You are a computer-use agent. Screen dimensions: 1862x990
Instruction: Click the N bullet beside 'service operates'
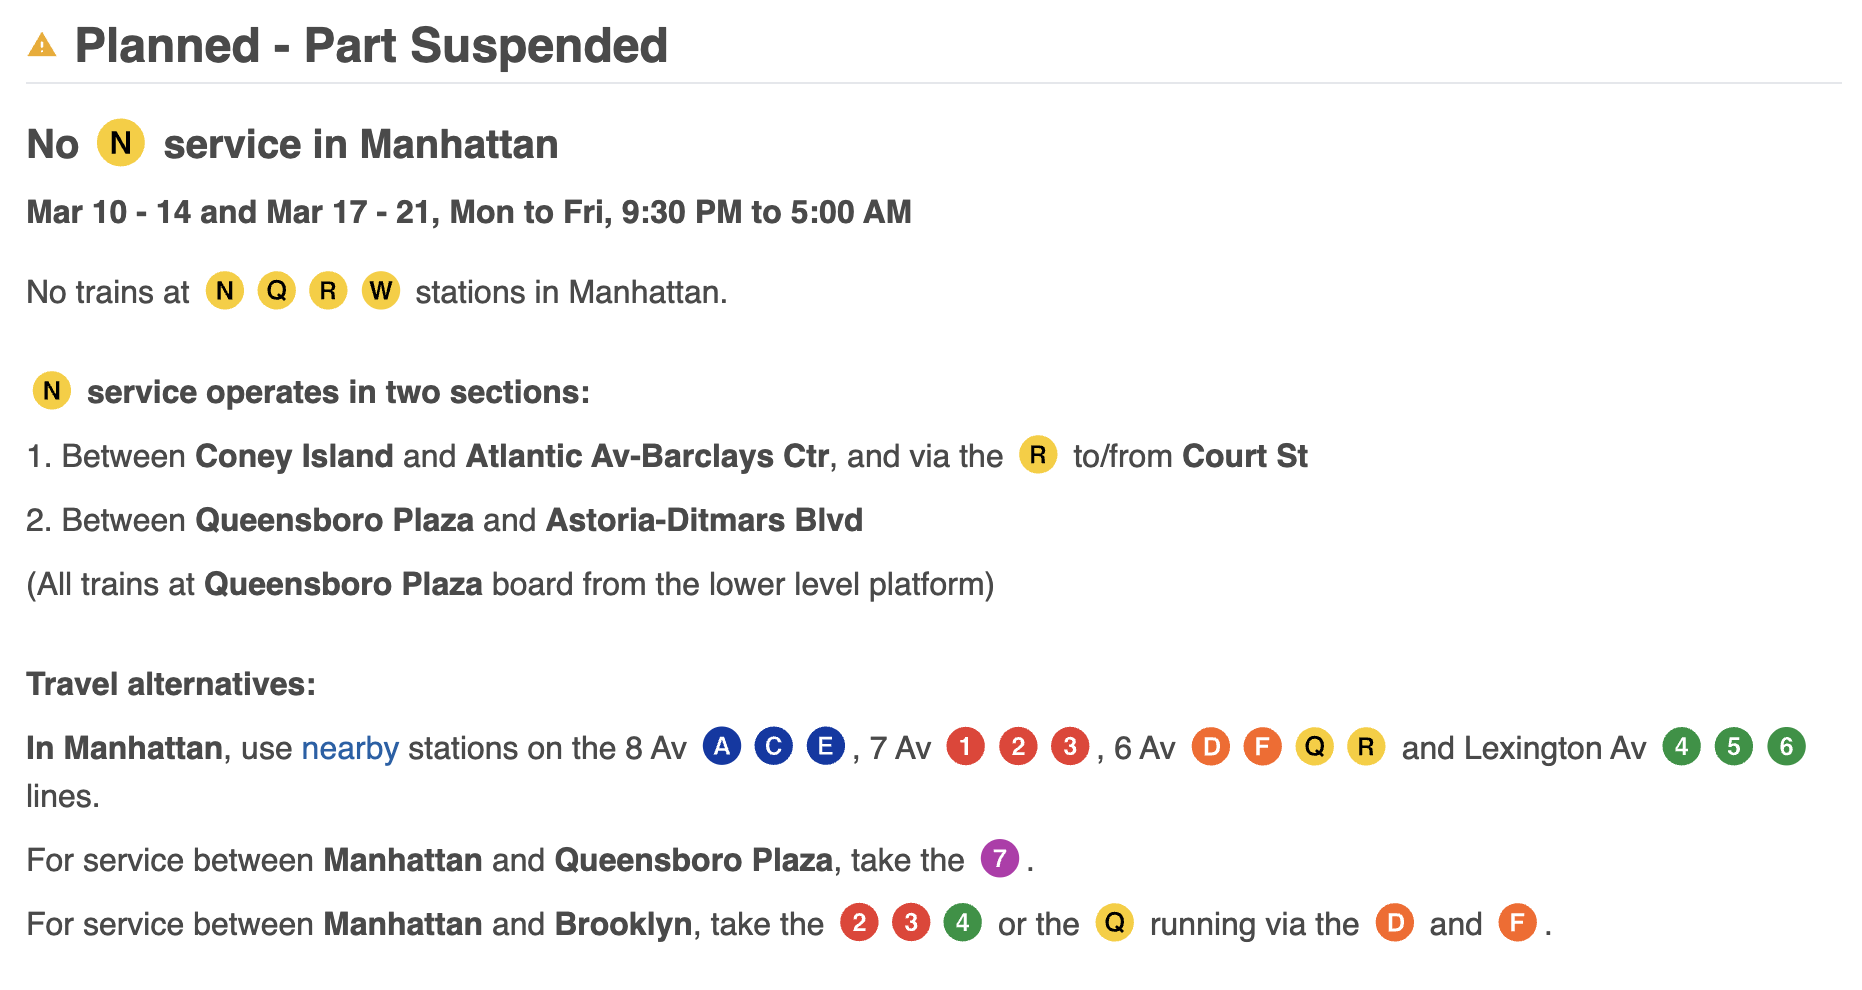point(52,391)
